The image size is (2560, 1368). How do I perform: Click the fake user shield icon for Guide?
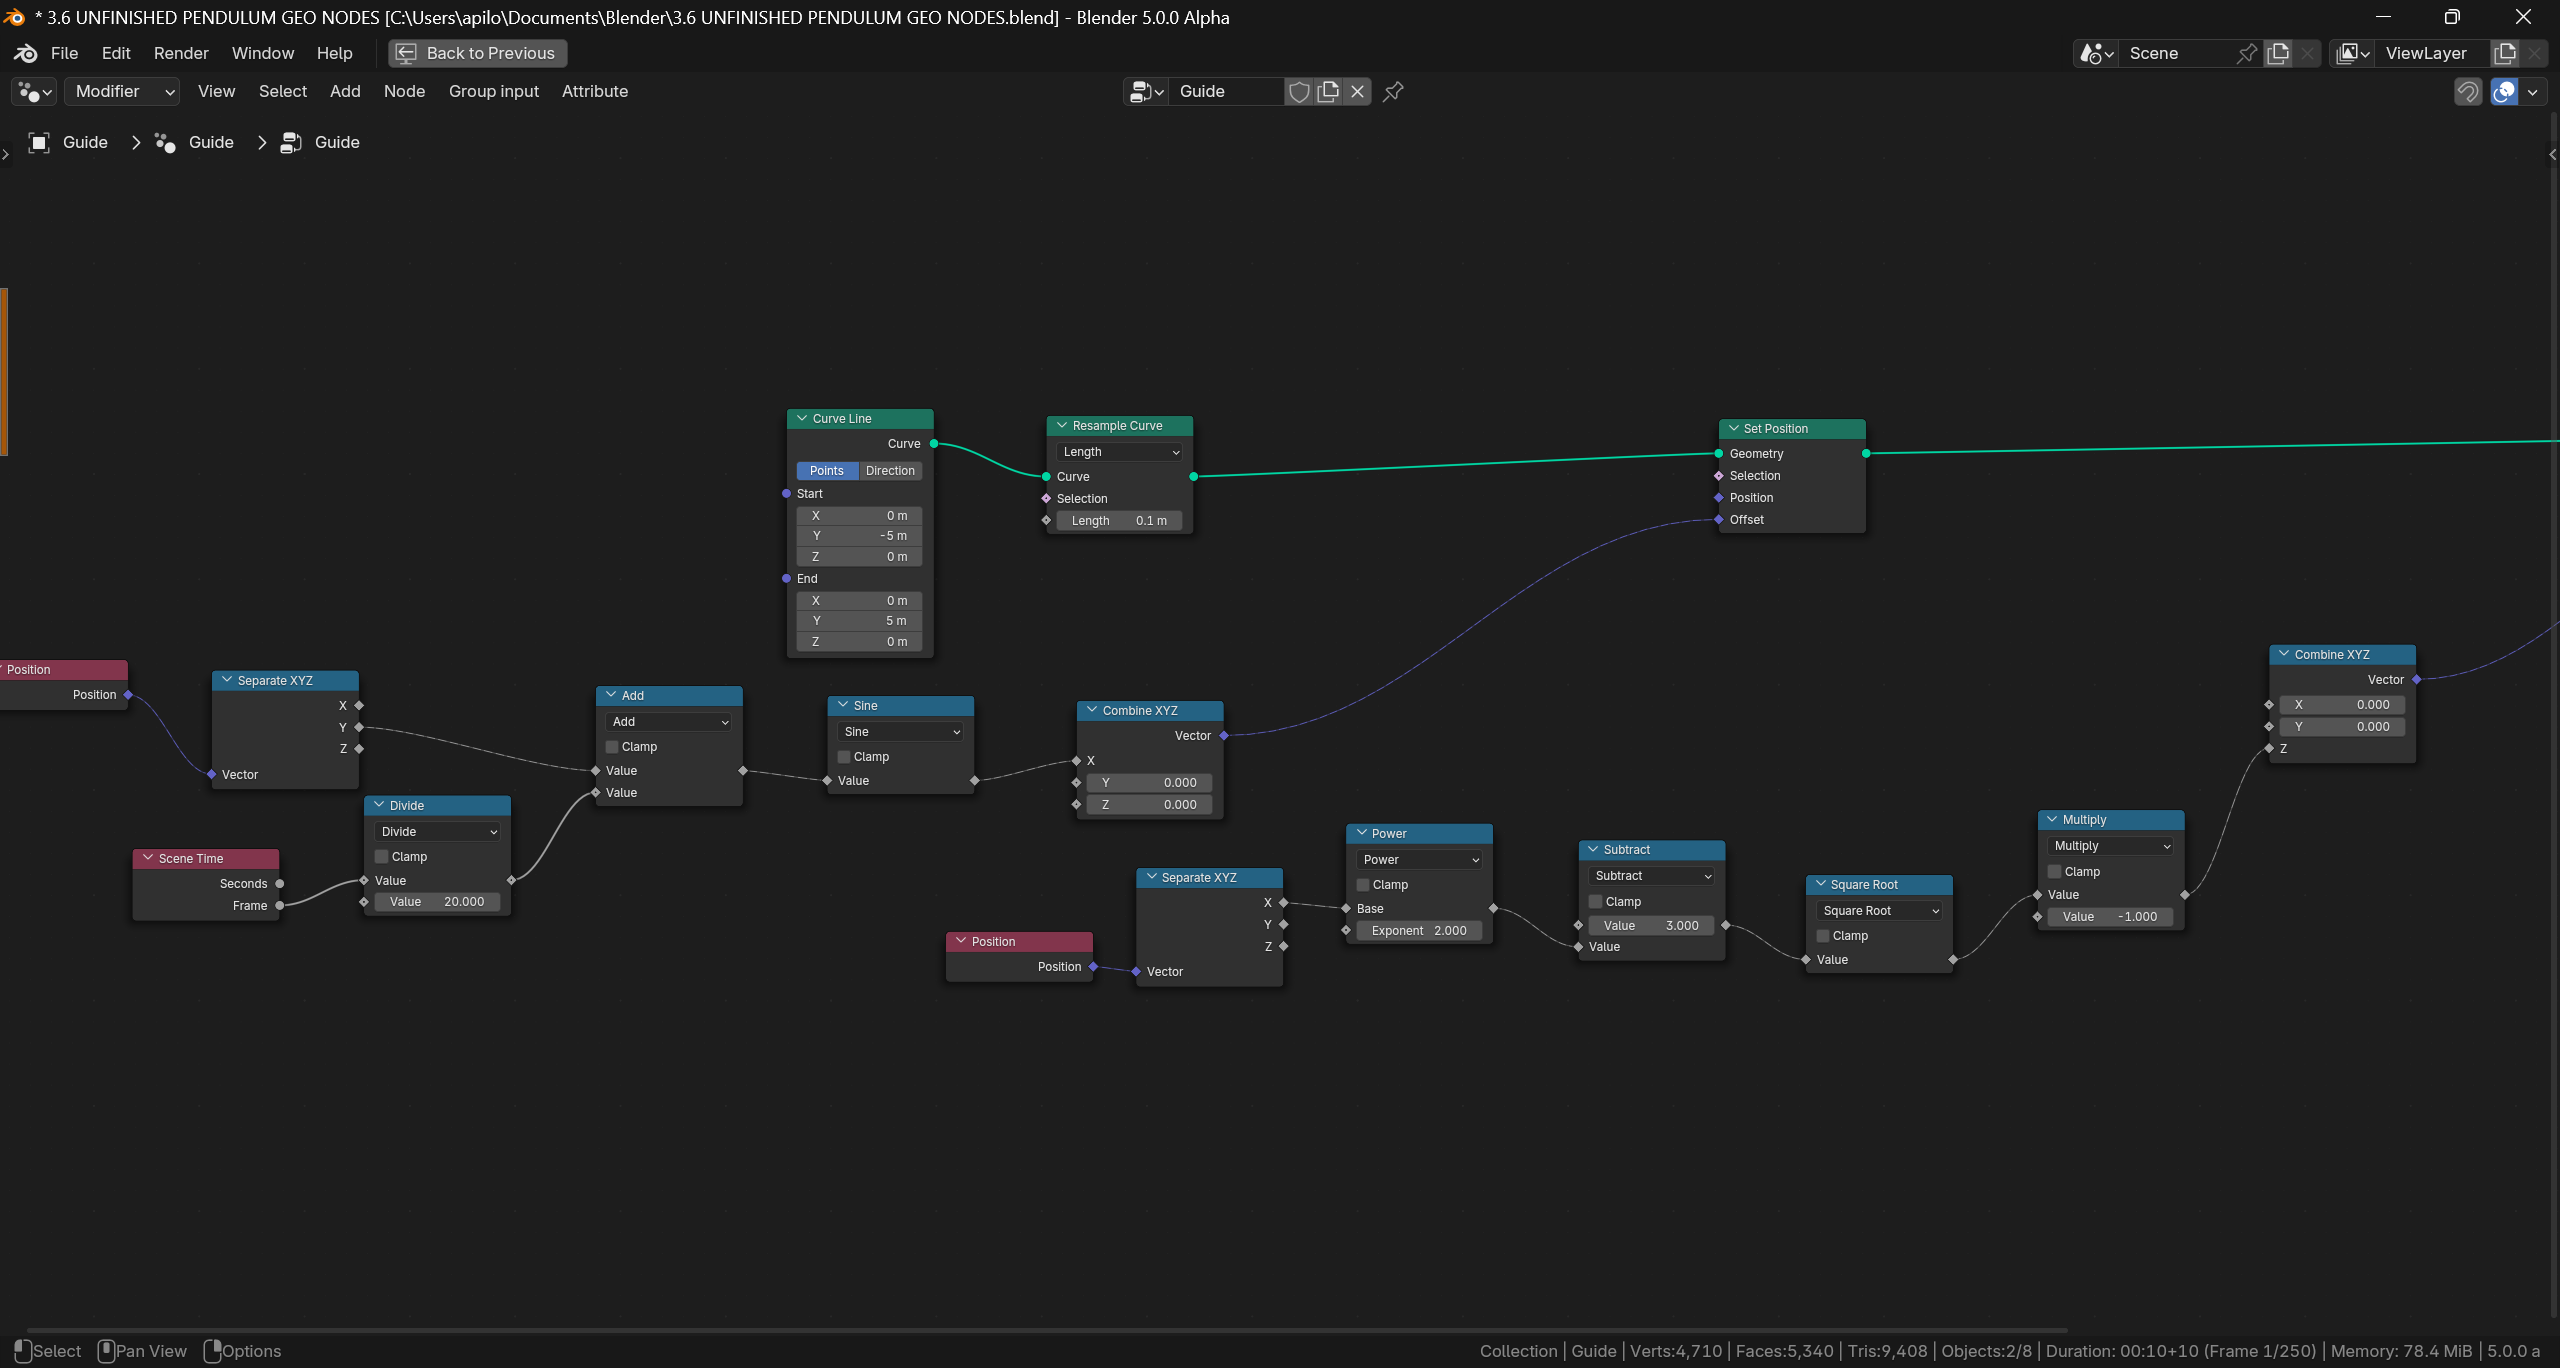click(x=1299, y=92)
